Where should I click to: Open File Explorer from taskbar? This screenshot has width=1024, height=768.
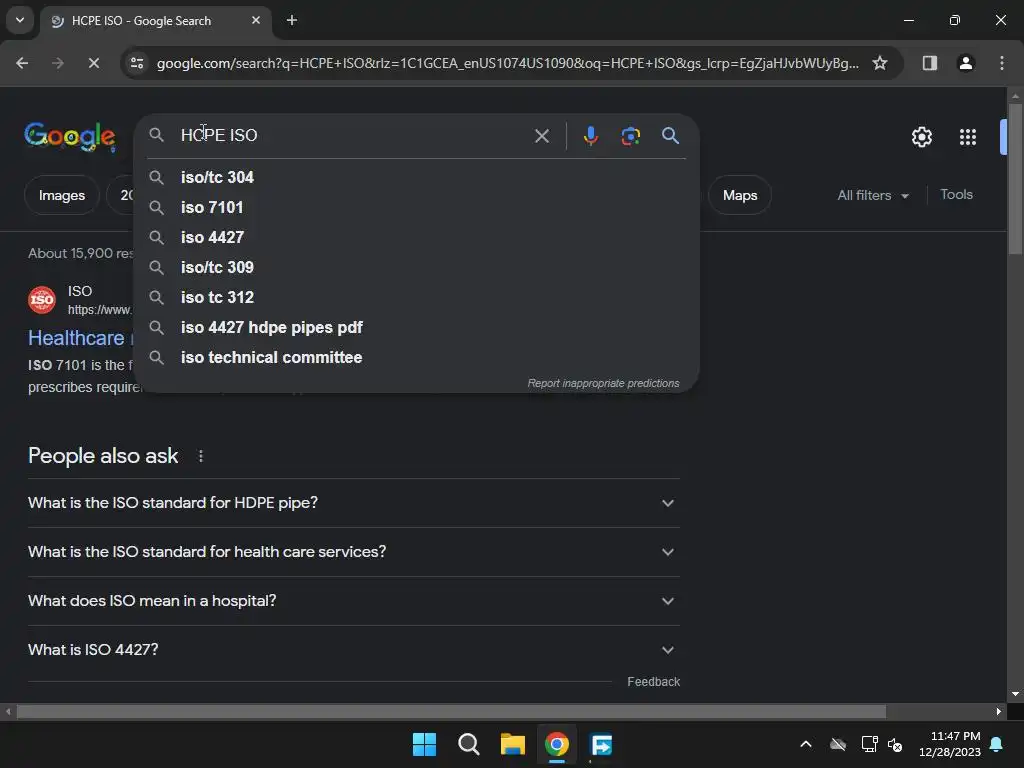pyautogui.click(x=513, y=744)
